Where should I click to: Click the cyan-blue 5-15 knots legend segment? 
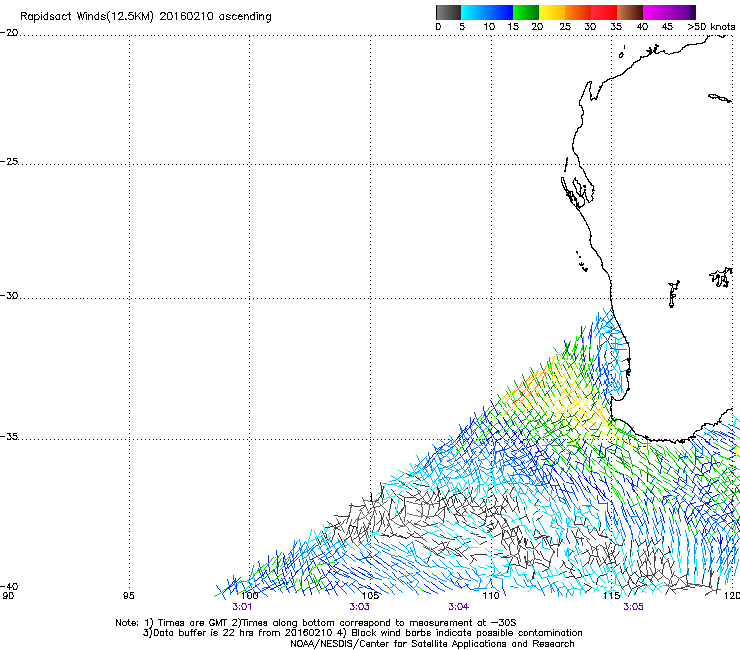point(487,12)
